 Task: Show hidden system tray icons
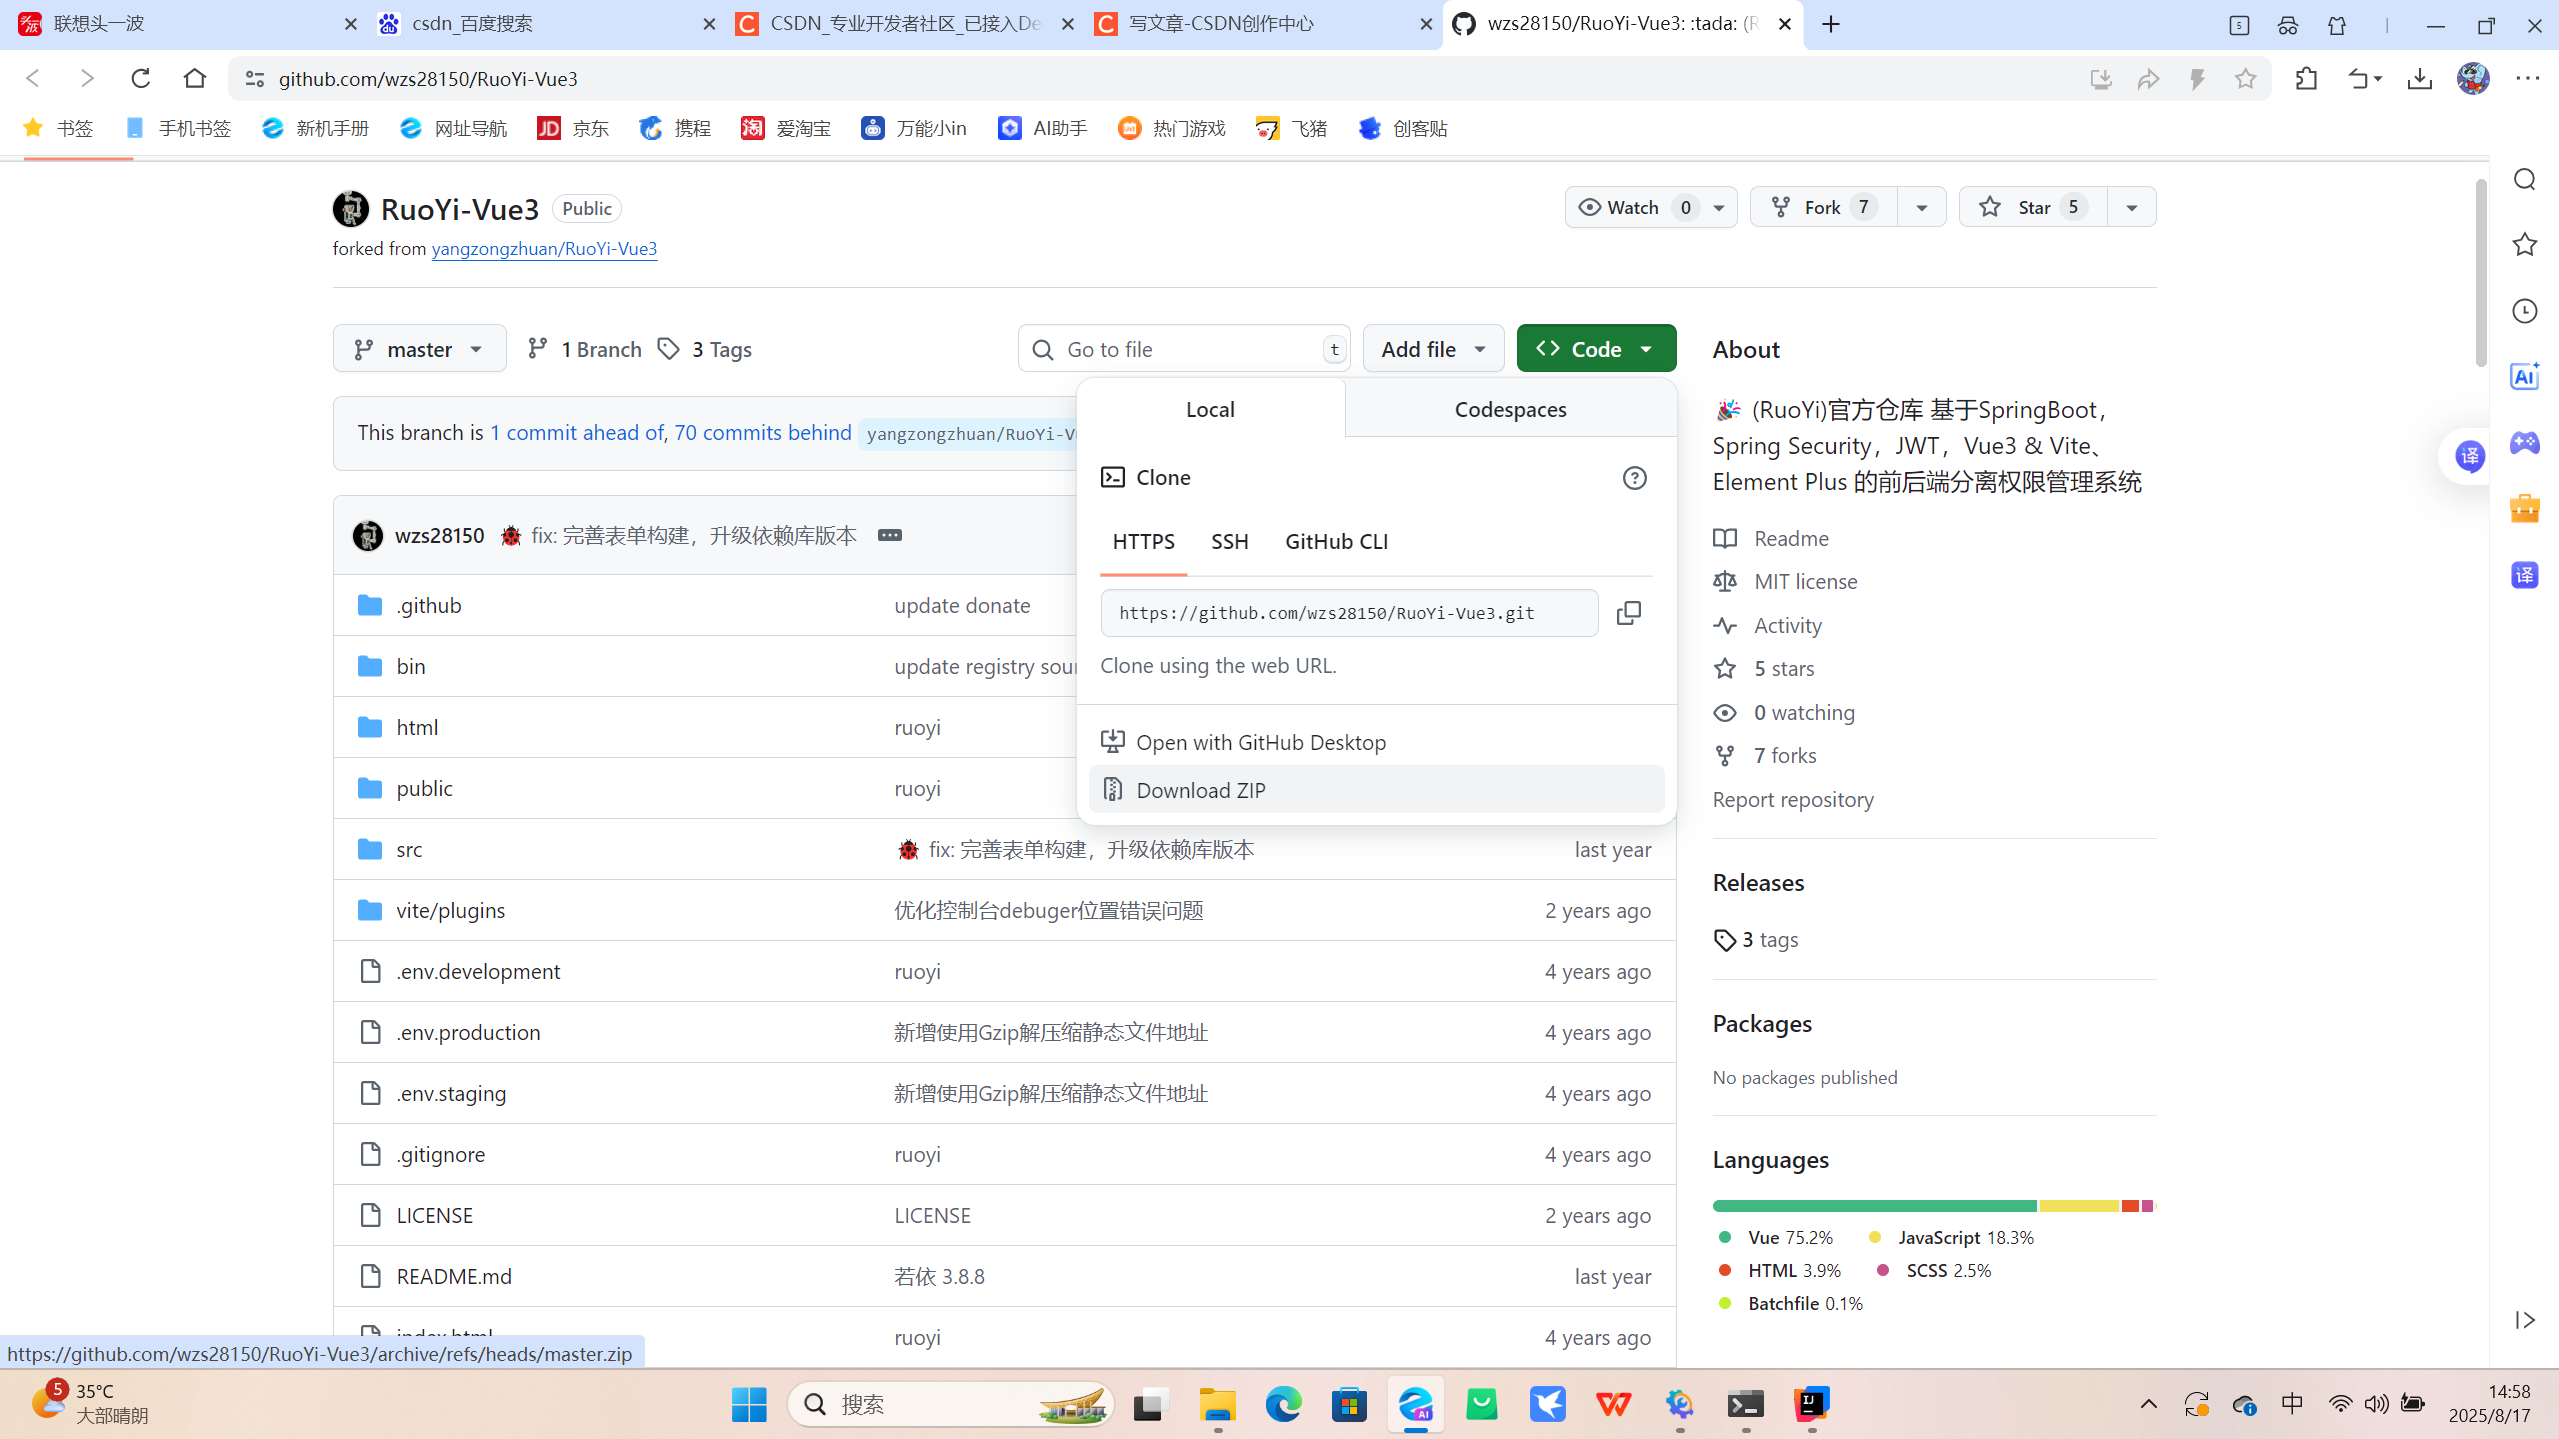click(2148, 1404)
